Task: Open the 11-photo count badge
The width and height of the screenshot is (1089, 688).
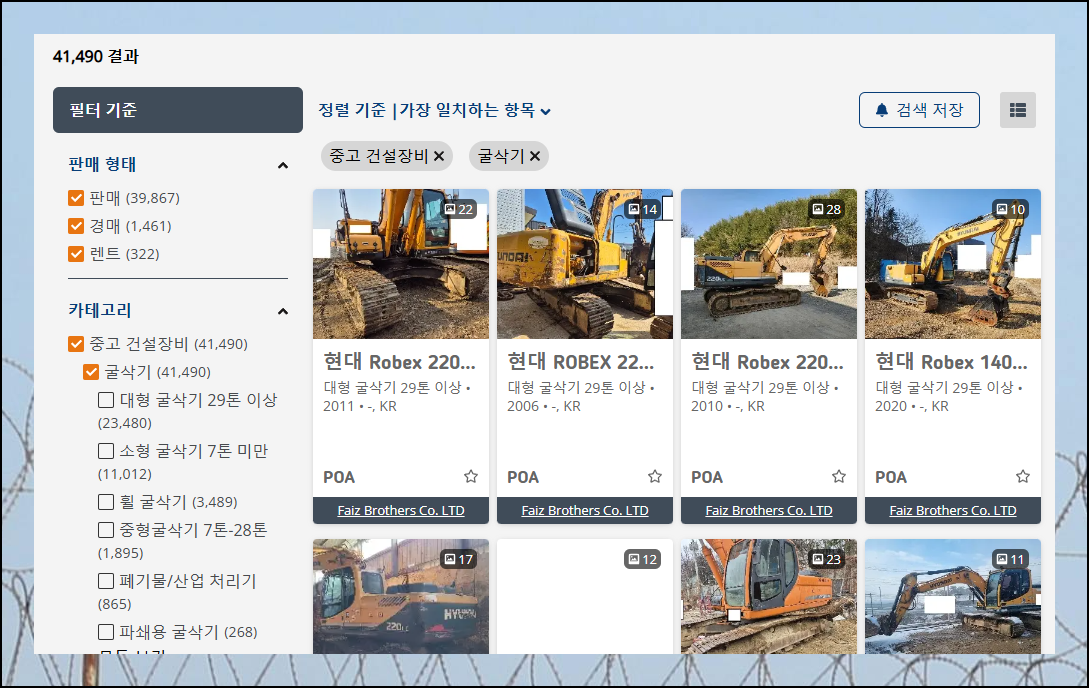Action: point(1011,559)
